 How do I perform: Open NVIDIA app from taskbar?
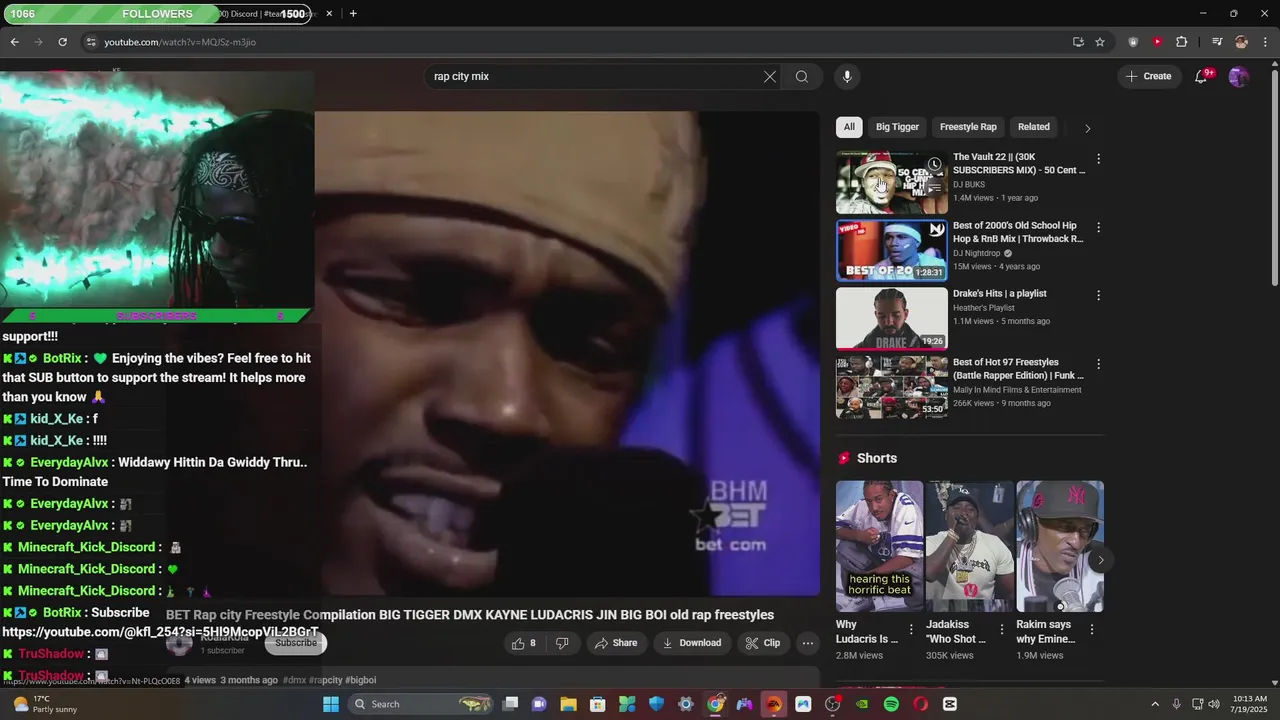click(x=862, y=704)
